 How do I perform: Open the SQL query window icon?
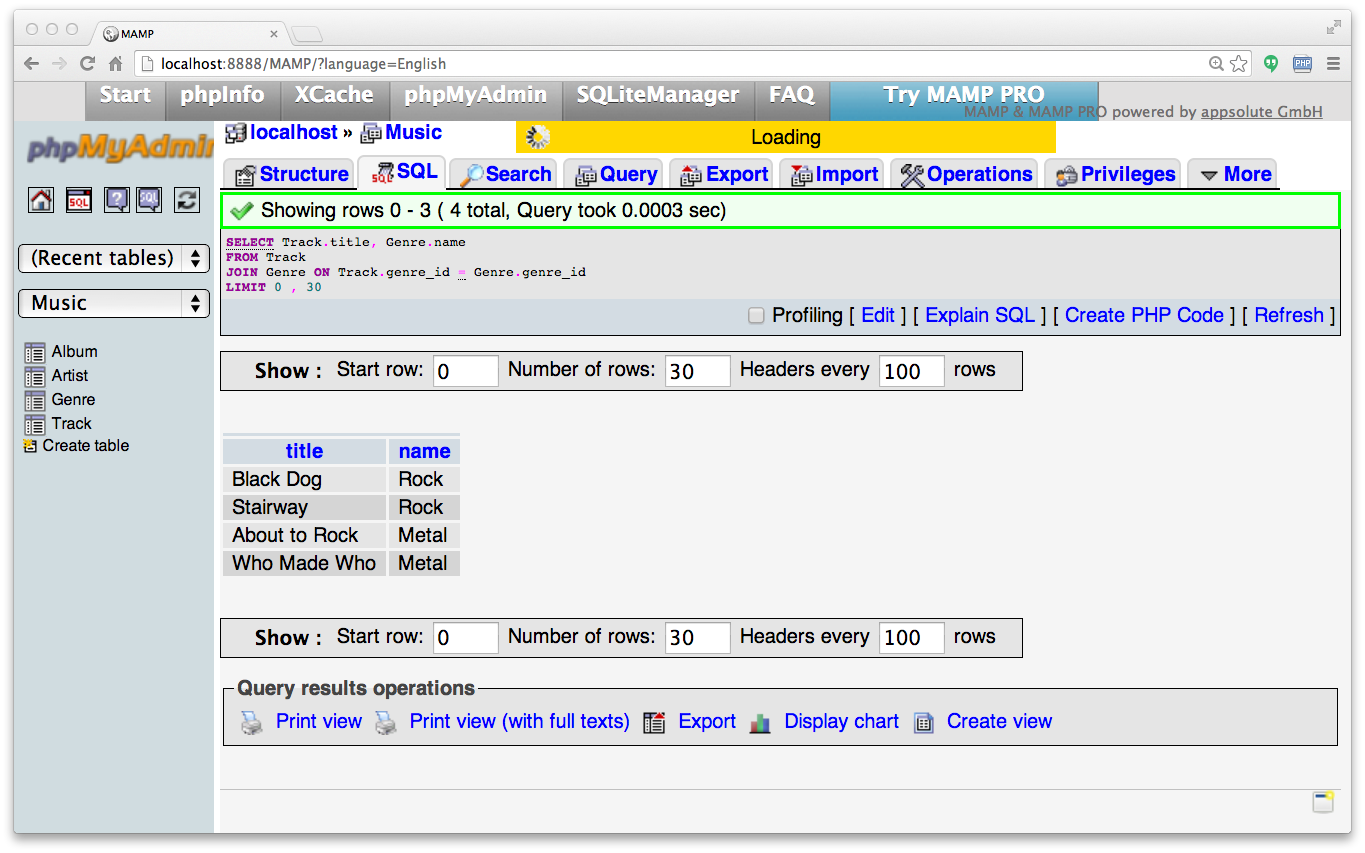[x=79, y=199]
